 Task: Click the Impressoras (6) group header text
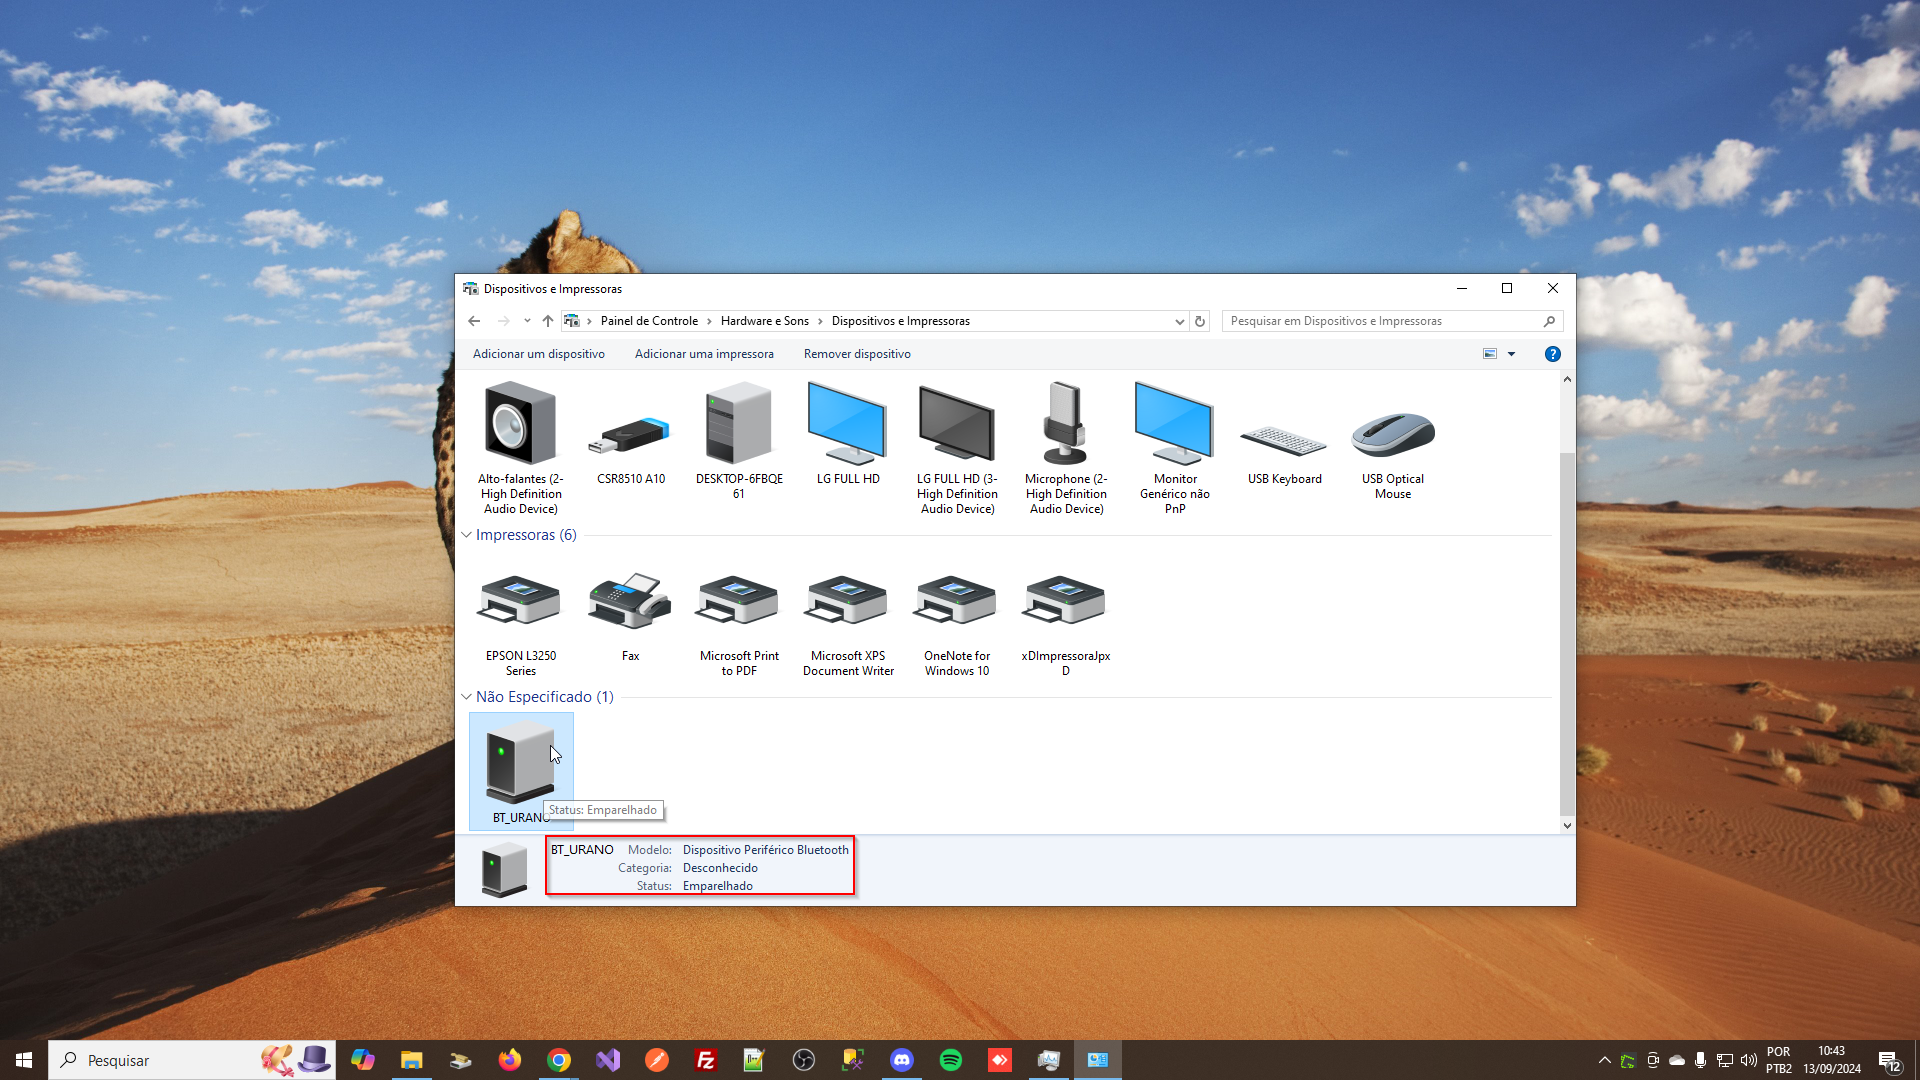point(526,535)
